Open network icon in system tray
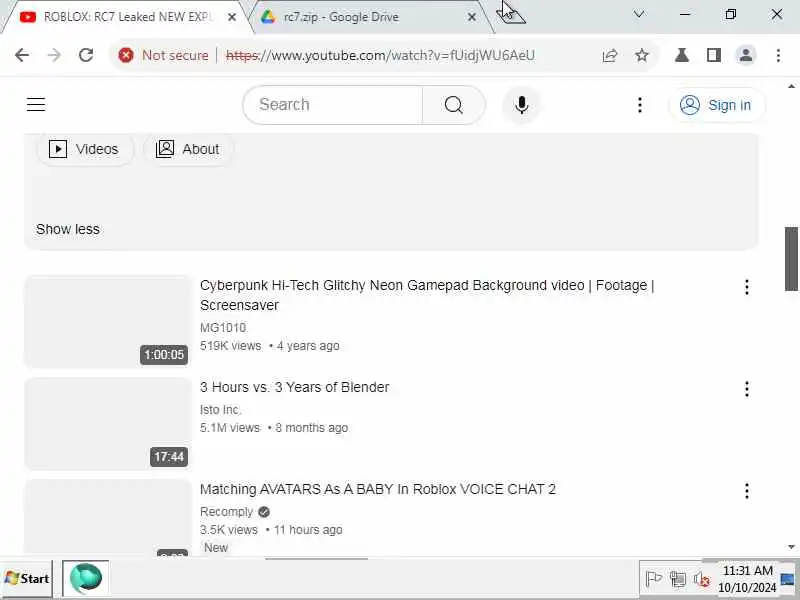 [678, 579]
